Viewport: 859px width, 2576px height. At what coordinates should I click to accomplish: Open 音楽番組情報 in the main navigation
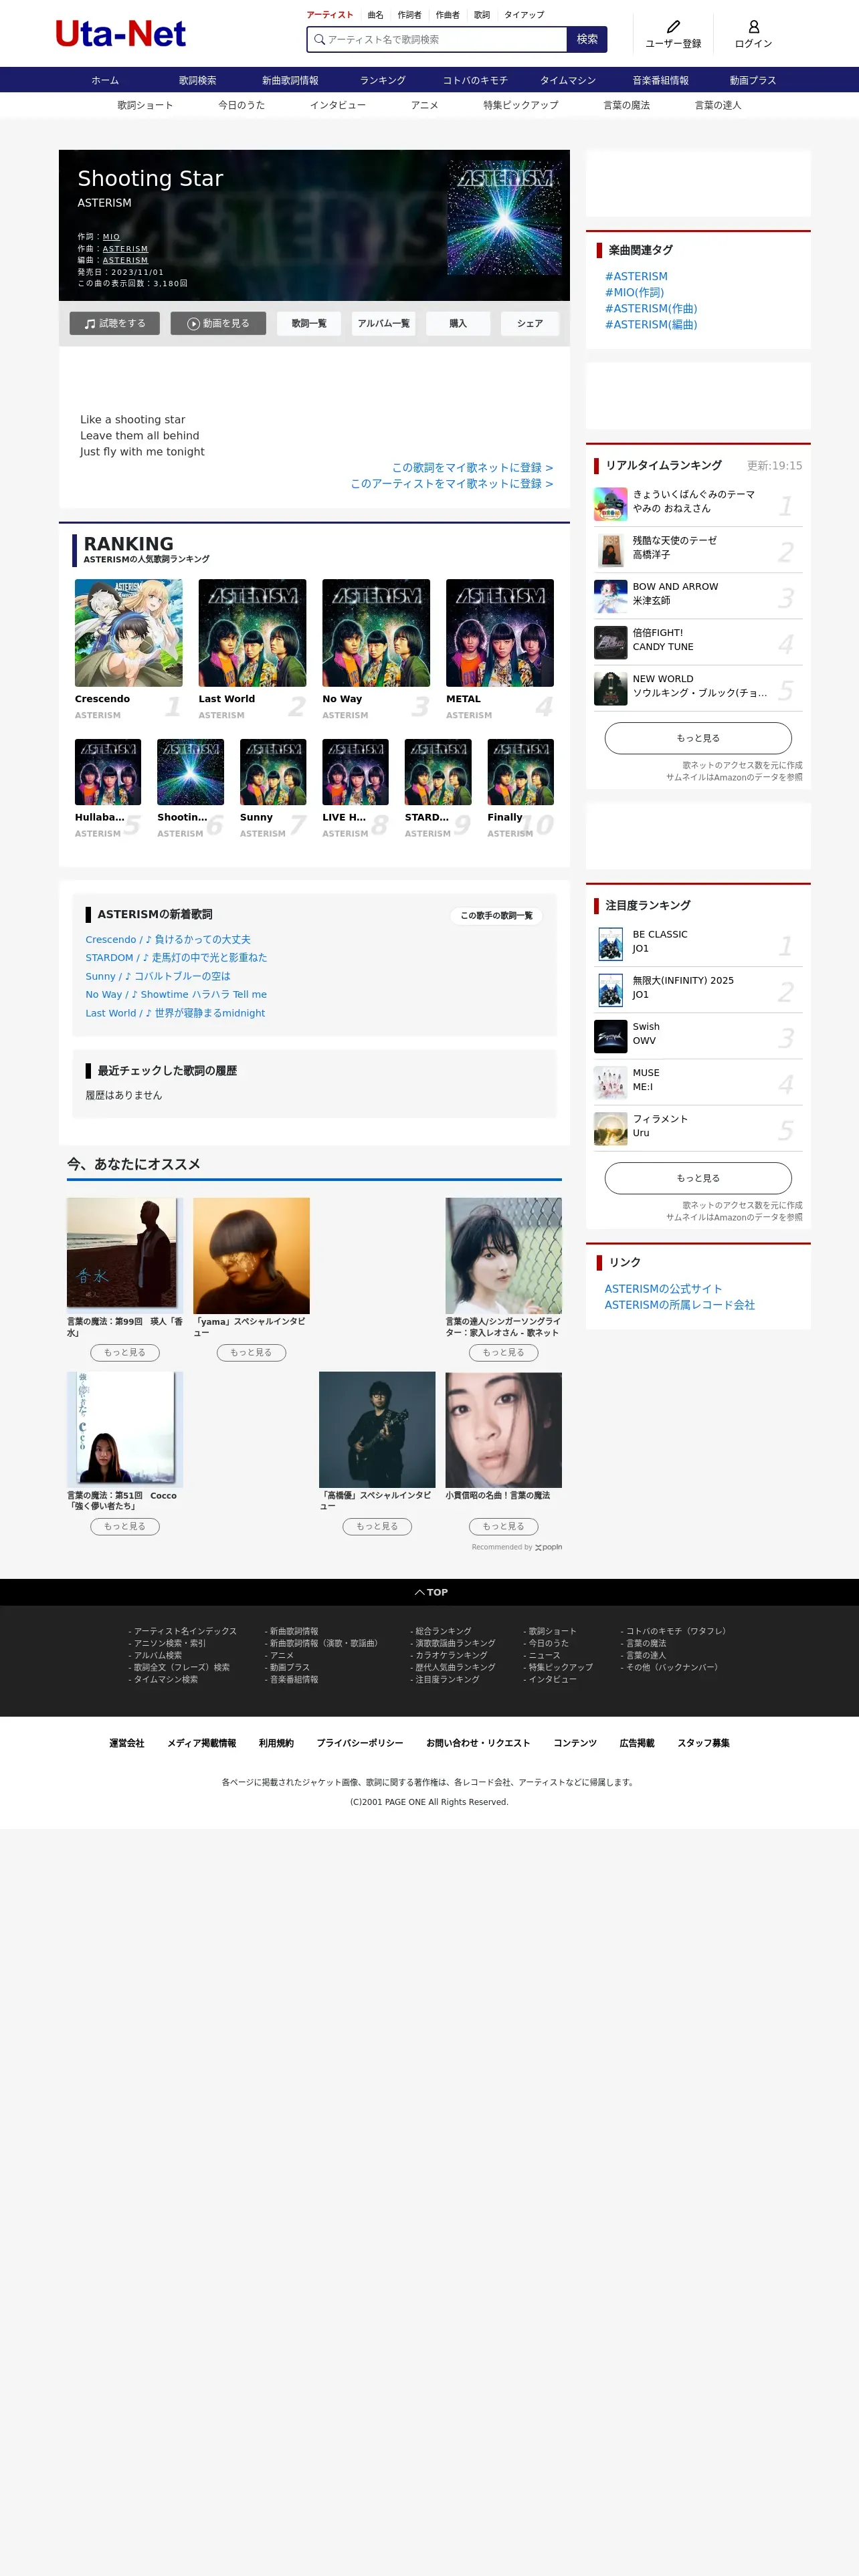coord(660,80)
